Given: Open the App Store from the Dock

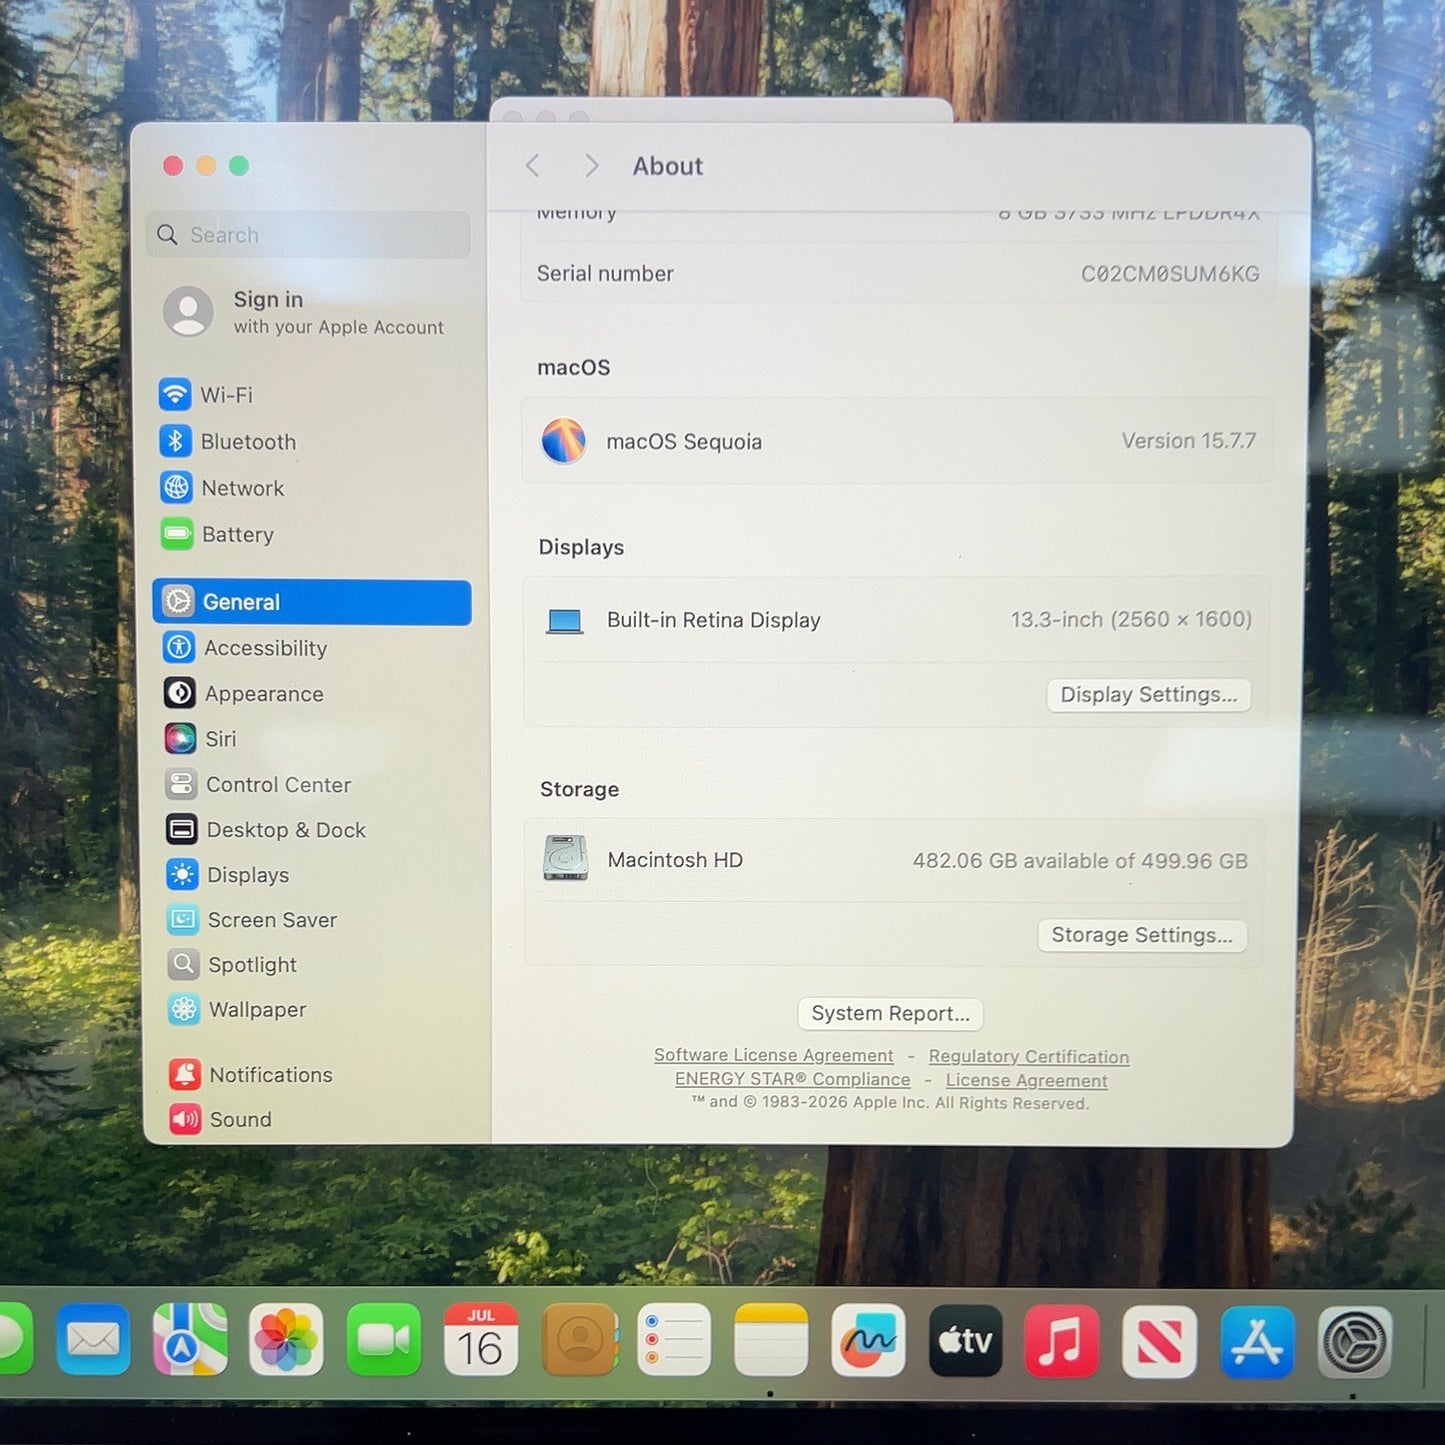Looking at the screenshot, I should [x=1257, y=1342].
